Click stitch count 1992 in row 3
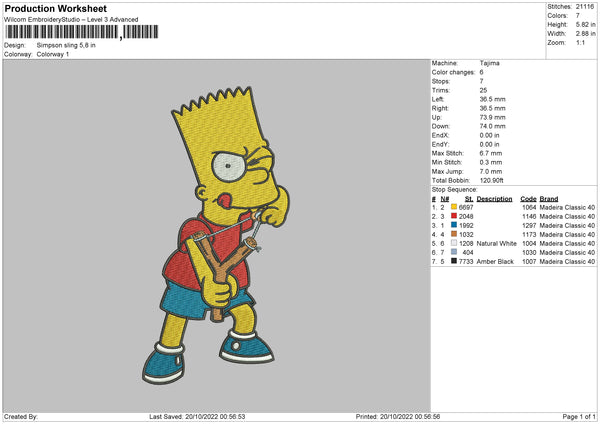600x424 pixels. tap(466, 225)
